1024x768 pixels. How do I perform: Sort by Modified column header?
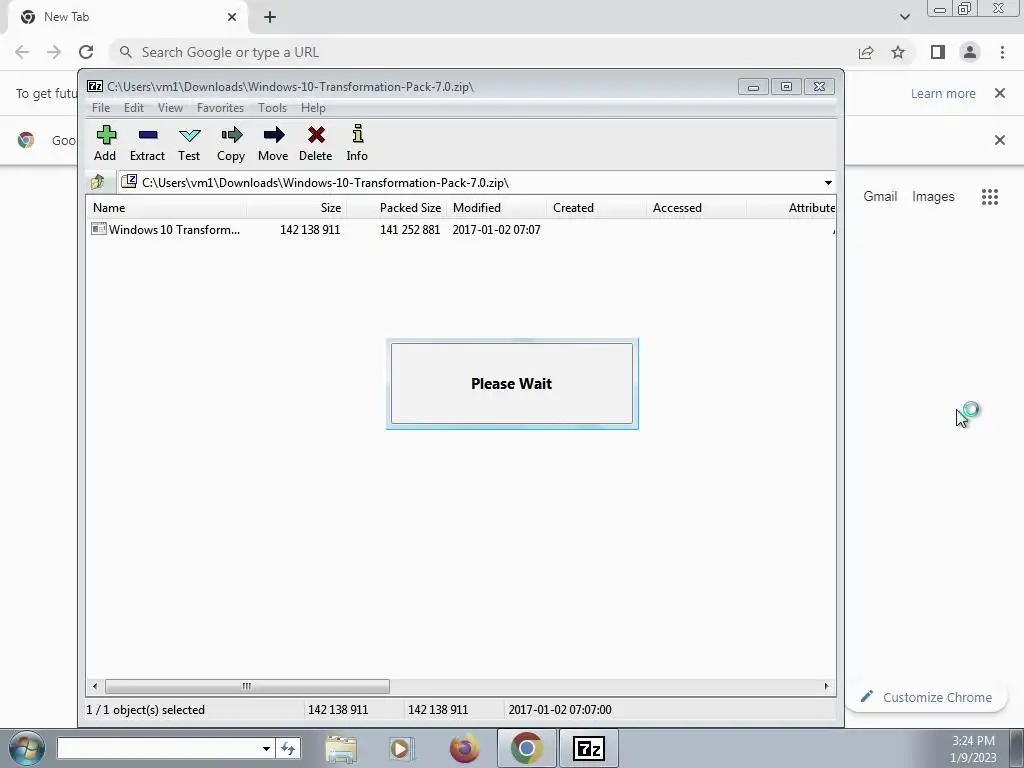[496, 208]
